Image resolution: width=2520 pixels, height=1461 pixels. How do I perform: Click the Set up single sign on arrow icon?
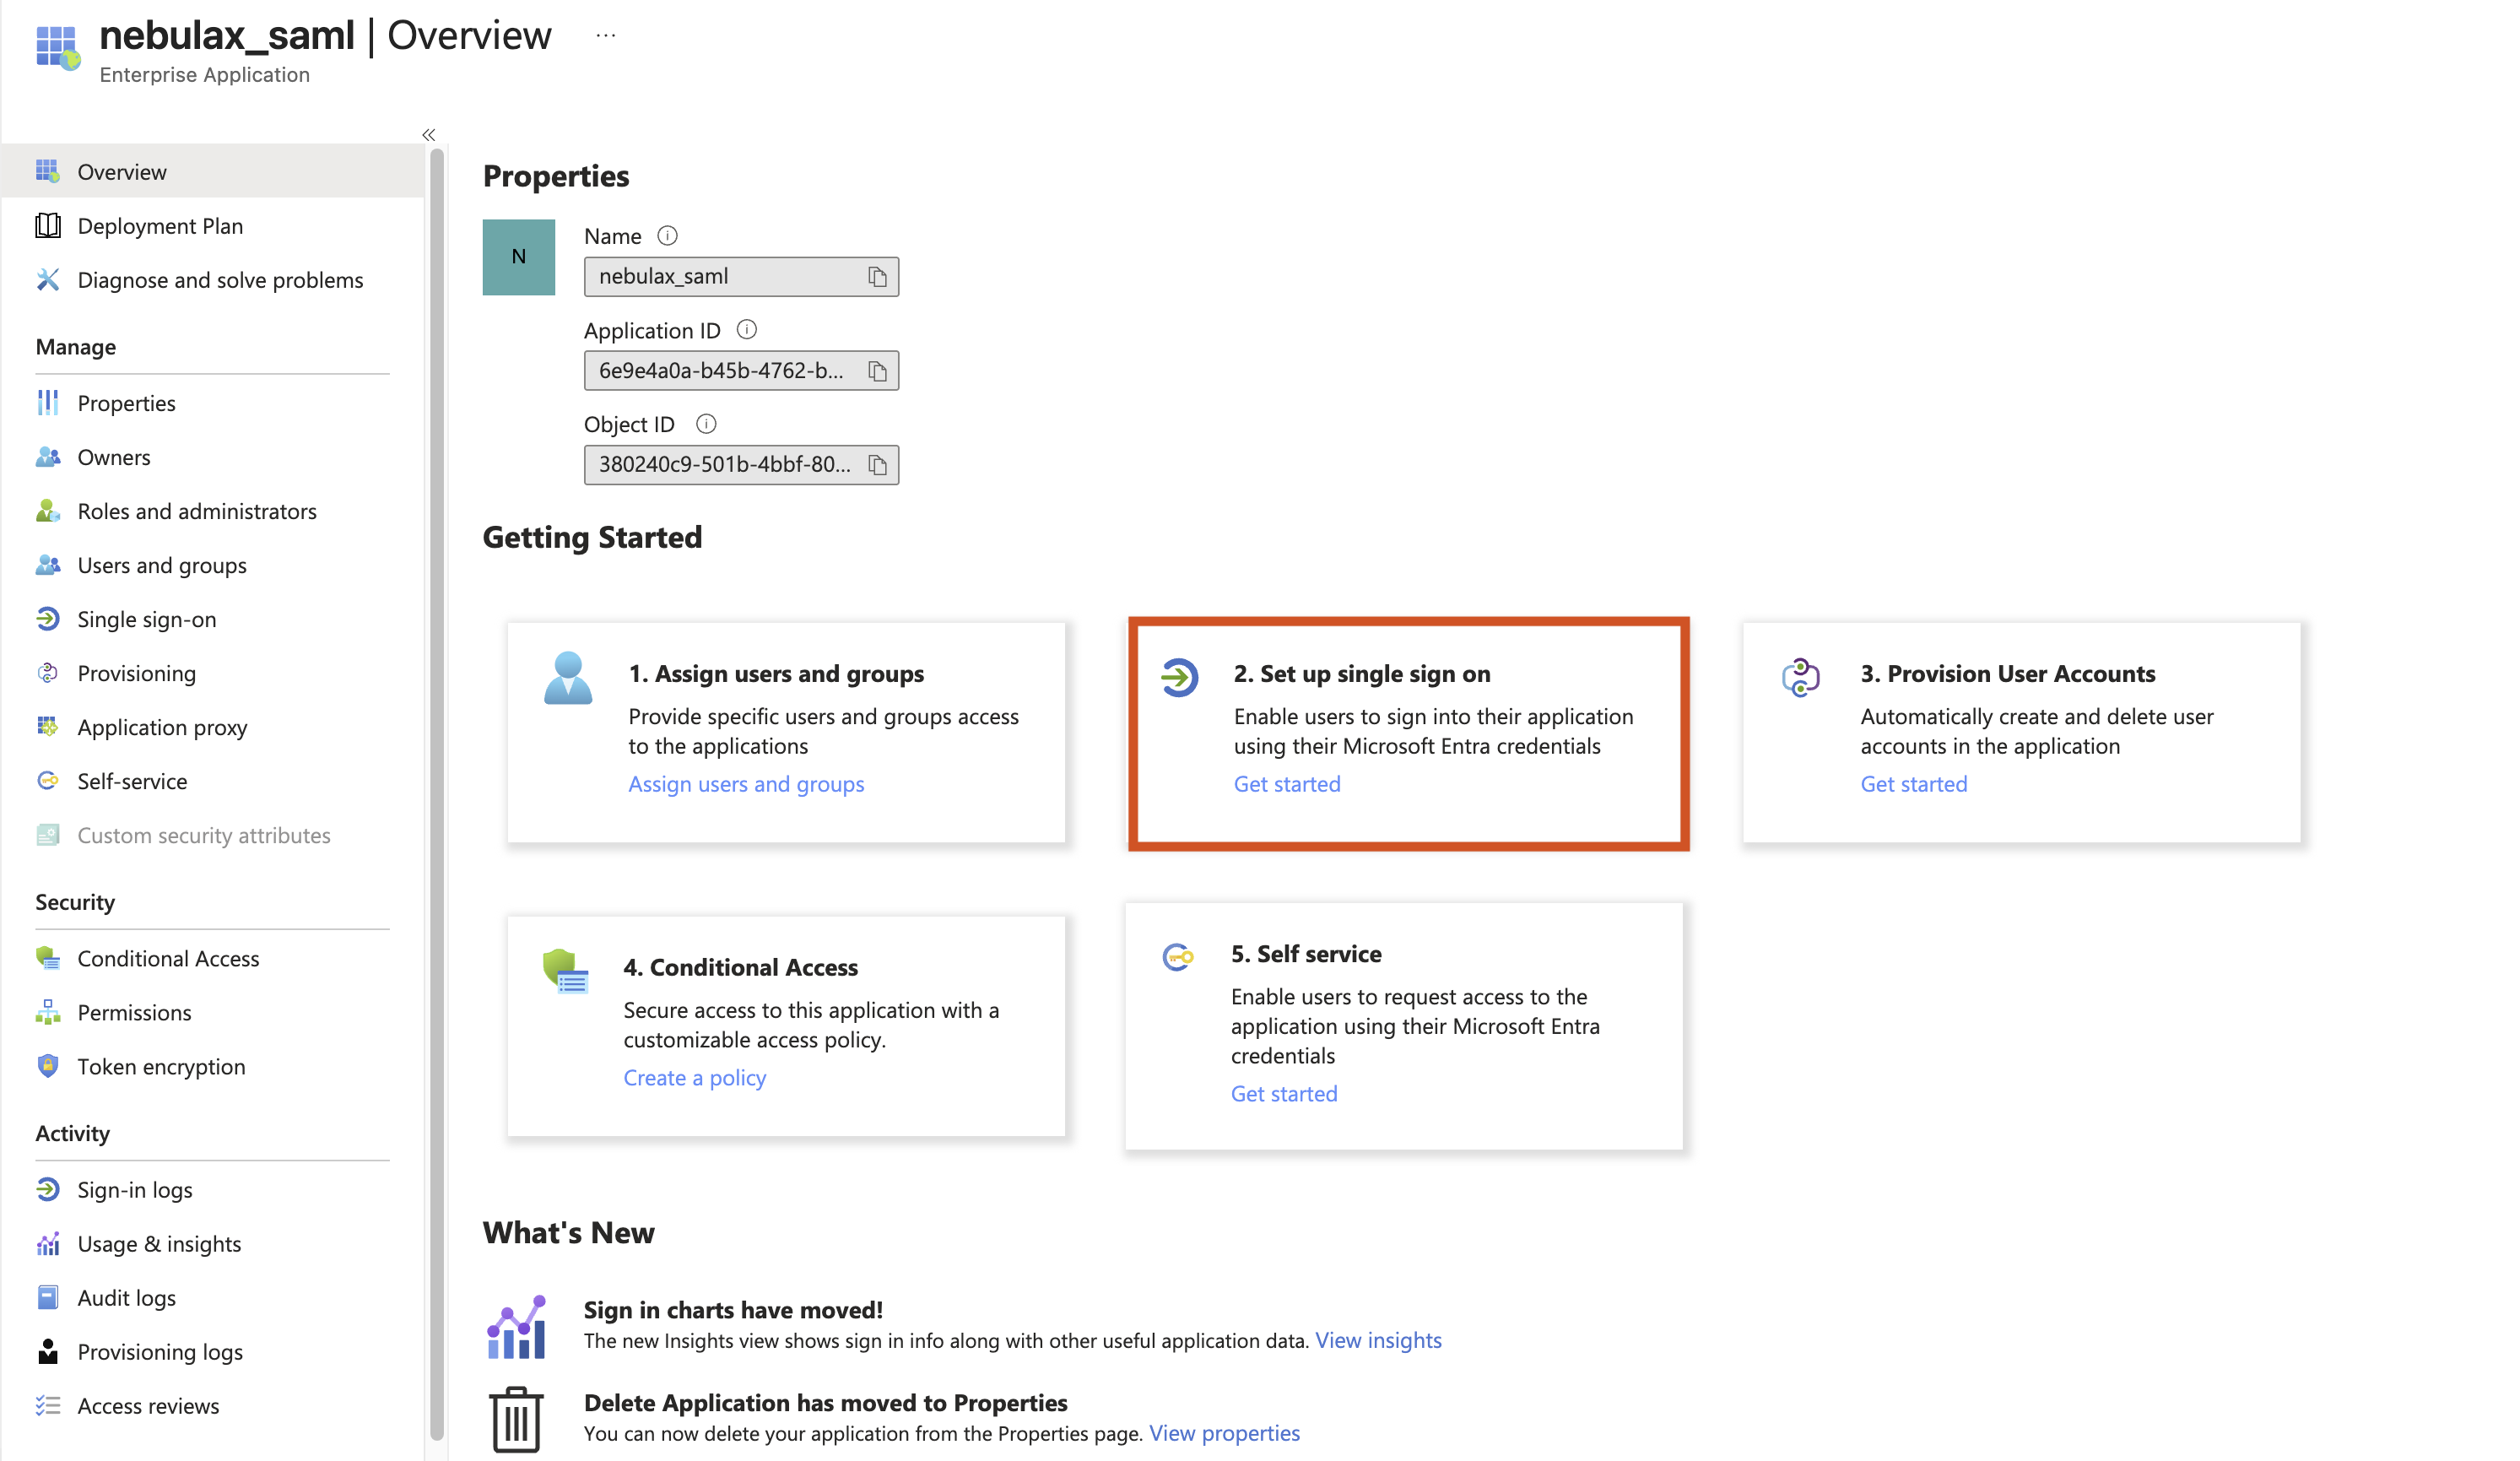[1178, 677]
